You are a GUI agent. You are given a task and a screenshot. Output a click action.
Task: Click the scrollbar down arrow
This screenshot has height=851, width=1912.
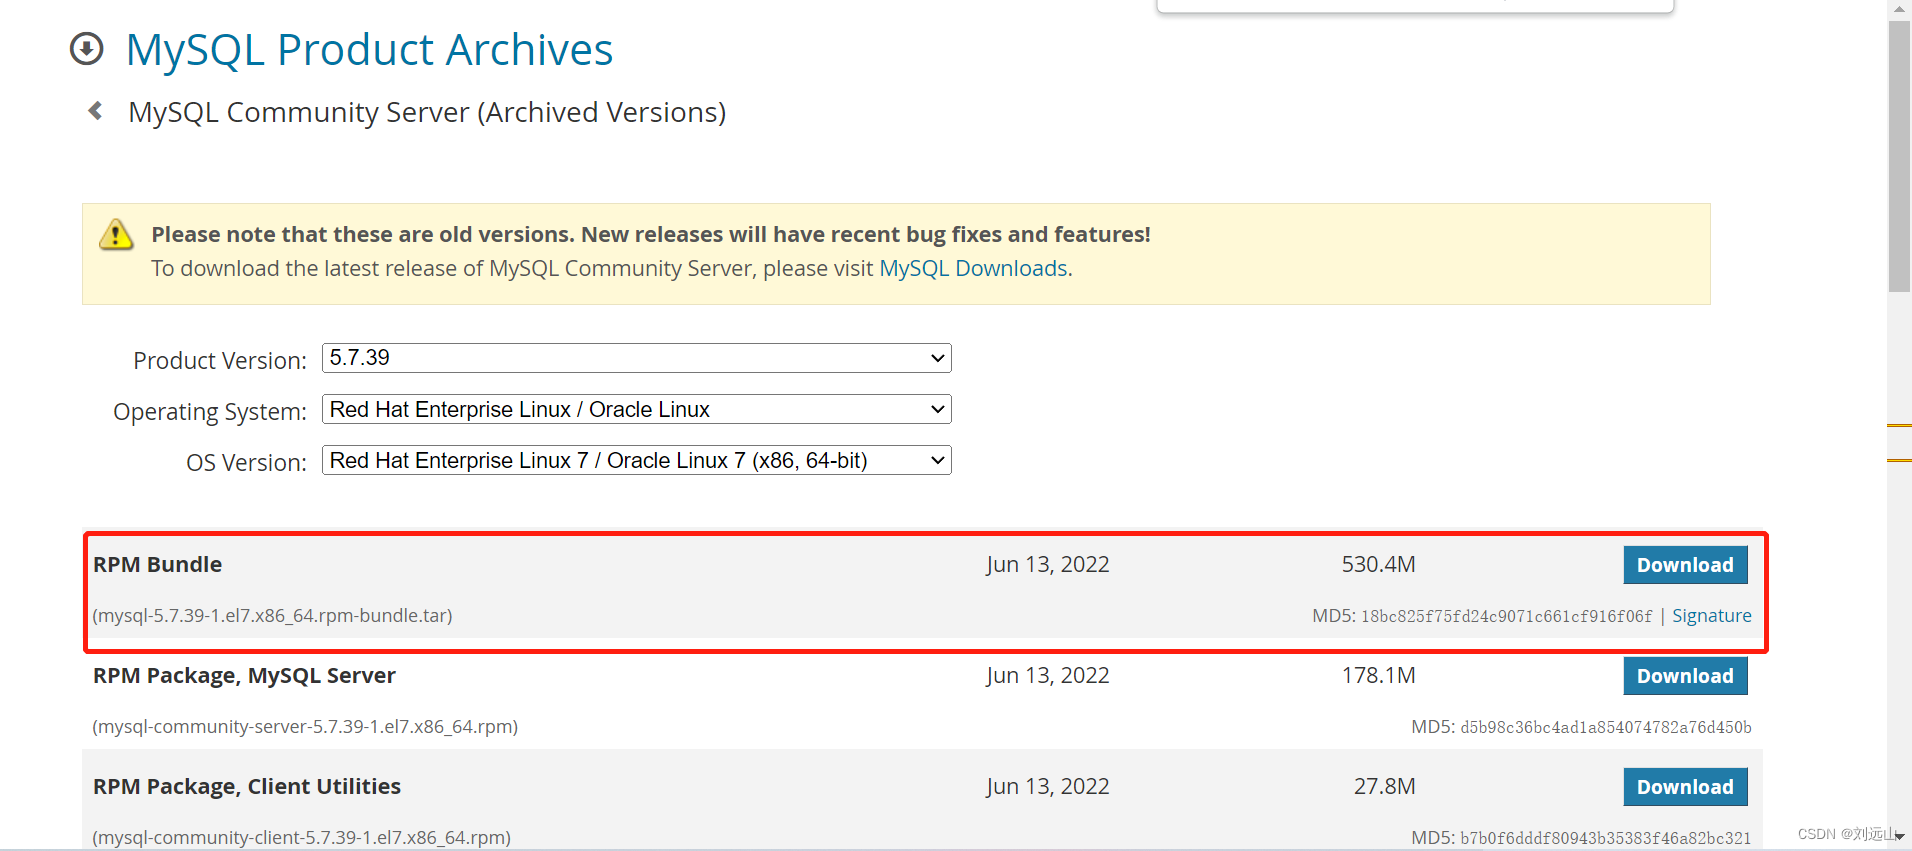pos(1899,837)
